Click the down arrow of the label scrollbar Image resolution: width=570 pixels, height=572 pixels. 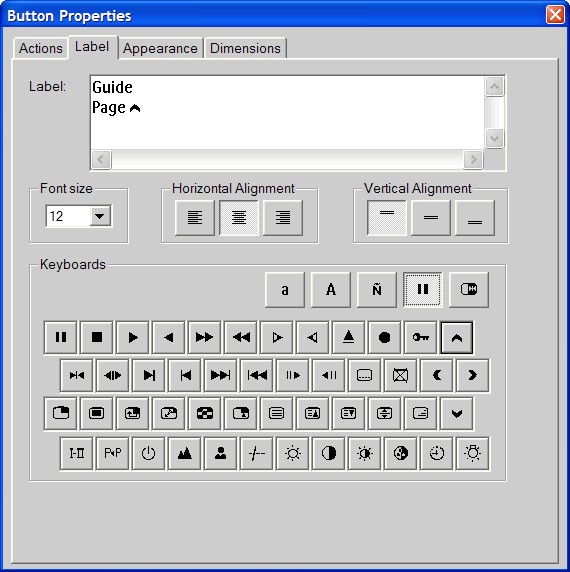(x=495, y=139)
